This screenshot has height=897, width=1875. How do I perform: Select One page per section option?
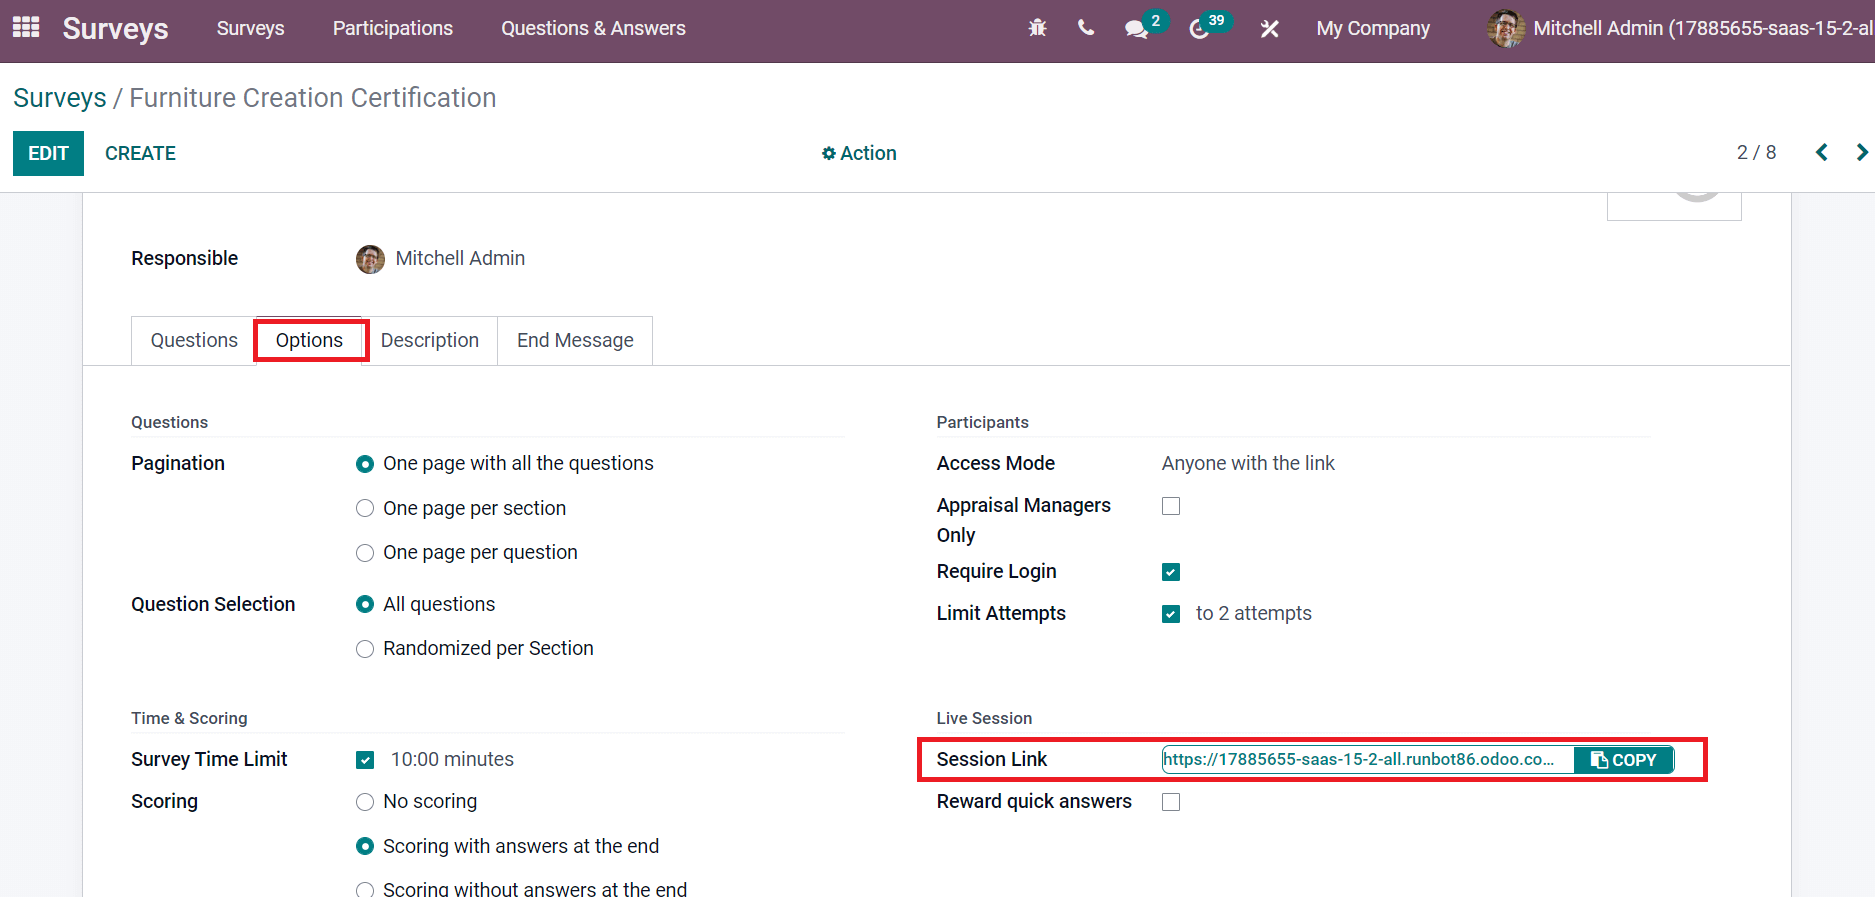point(365,508)
